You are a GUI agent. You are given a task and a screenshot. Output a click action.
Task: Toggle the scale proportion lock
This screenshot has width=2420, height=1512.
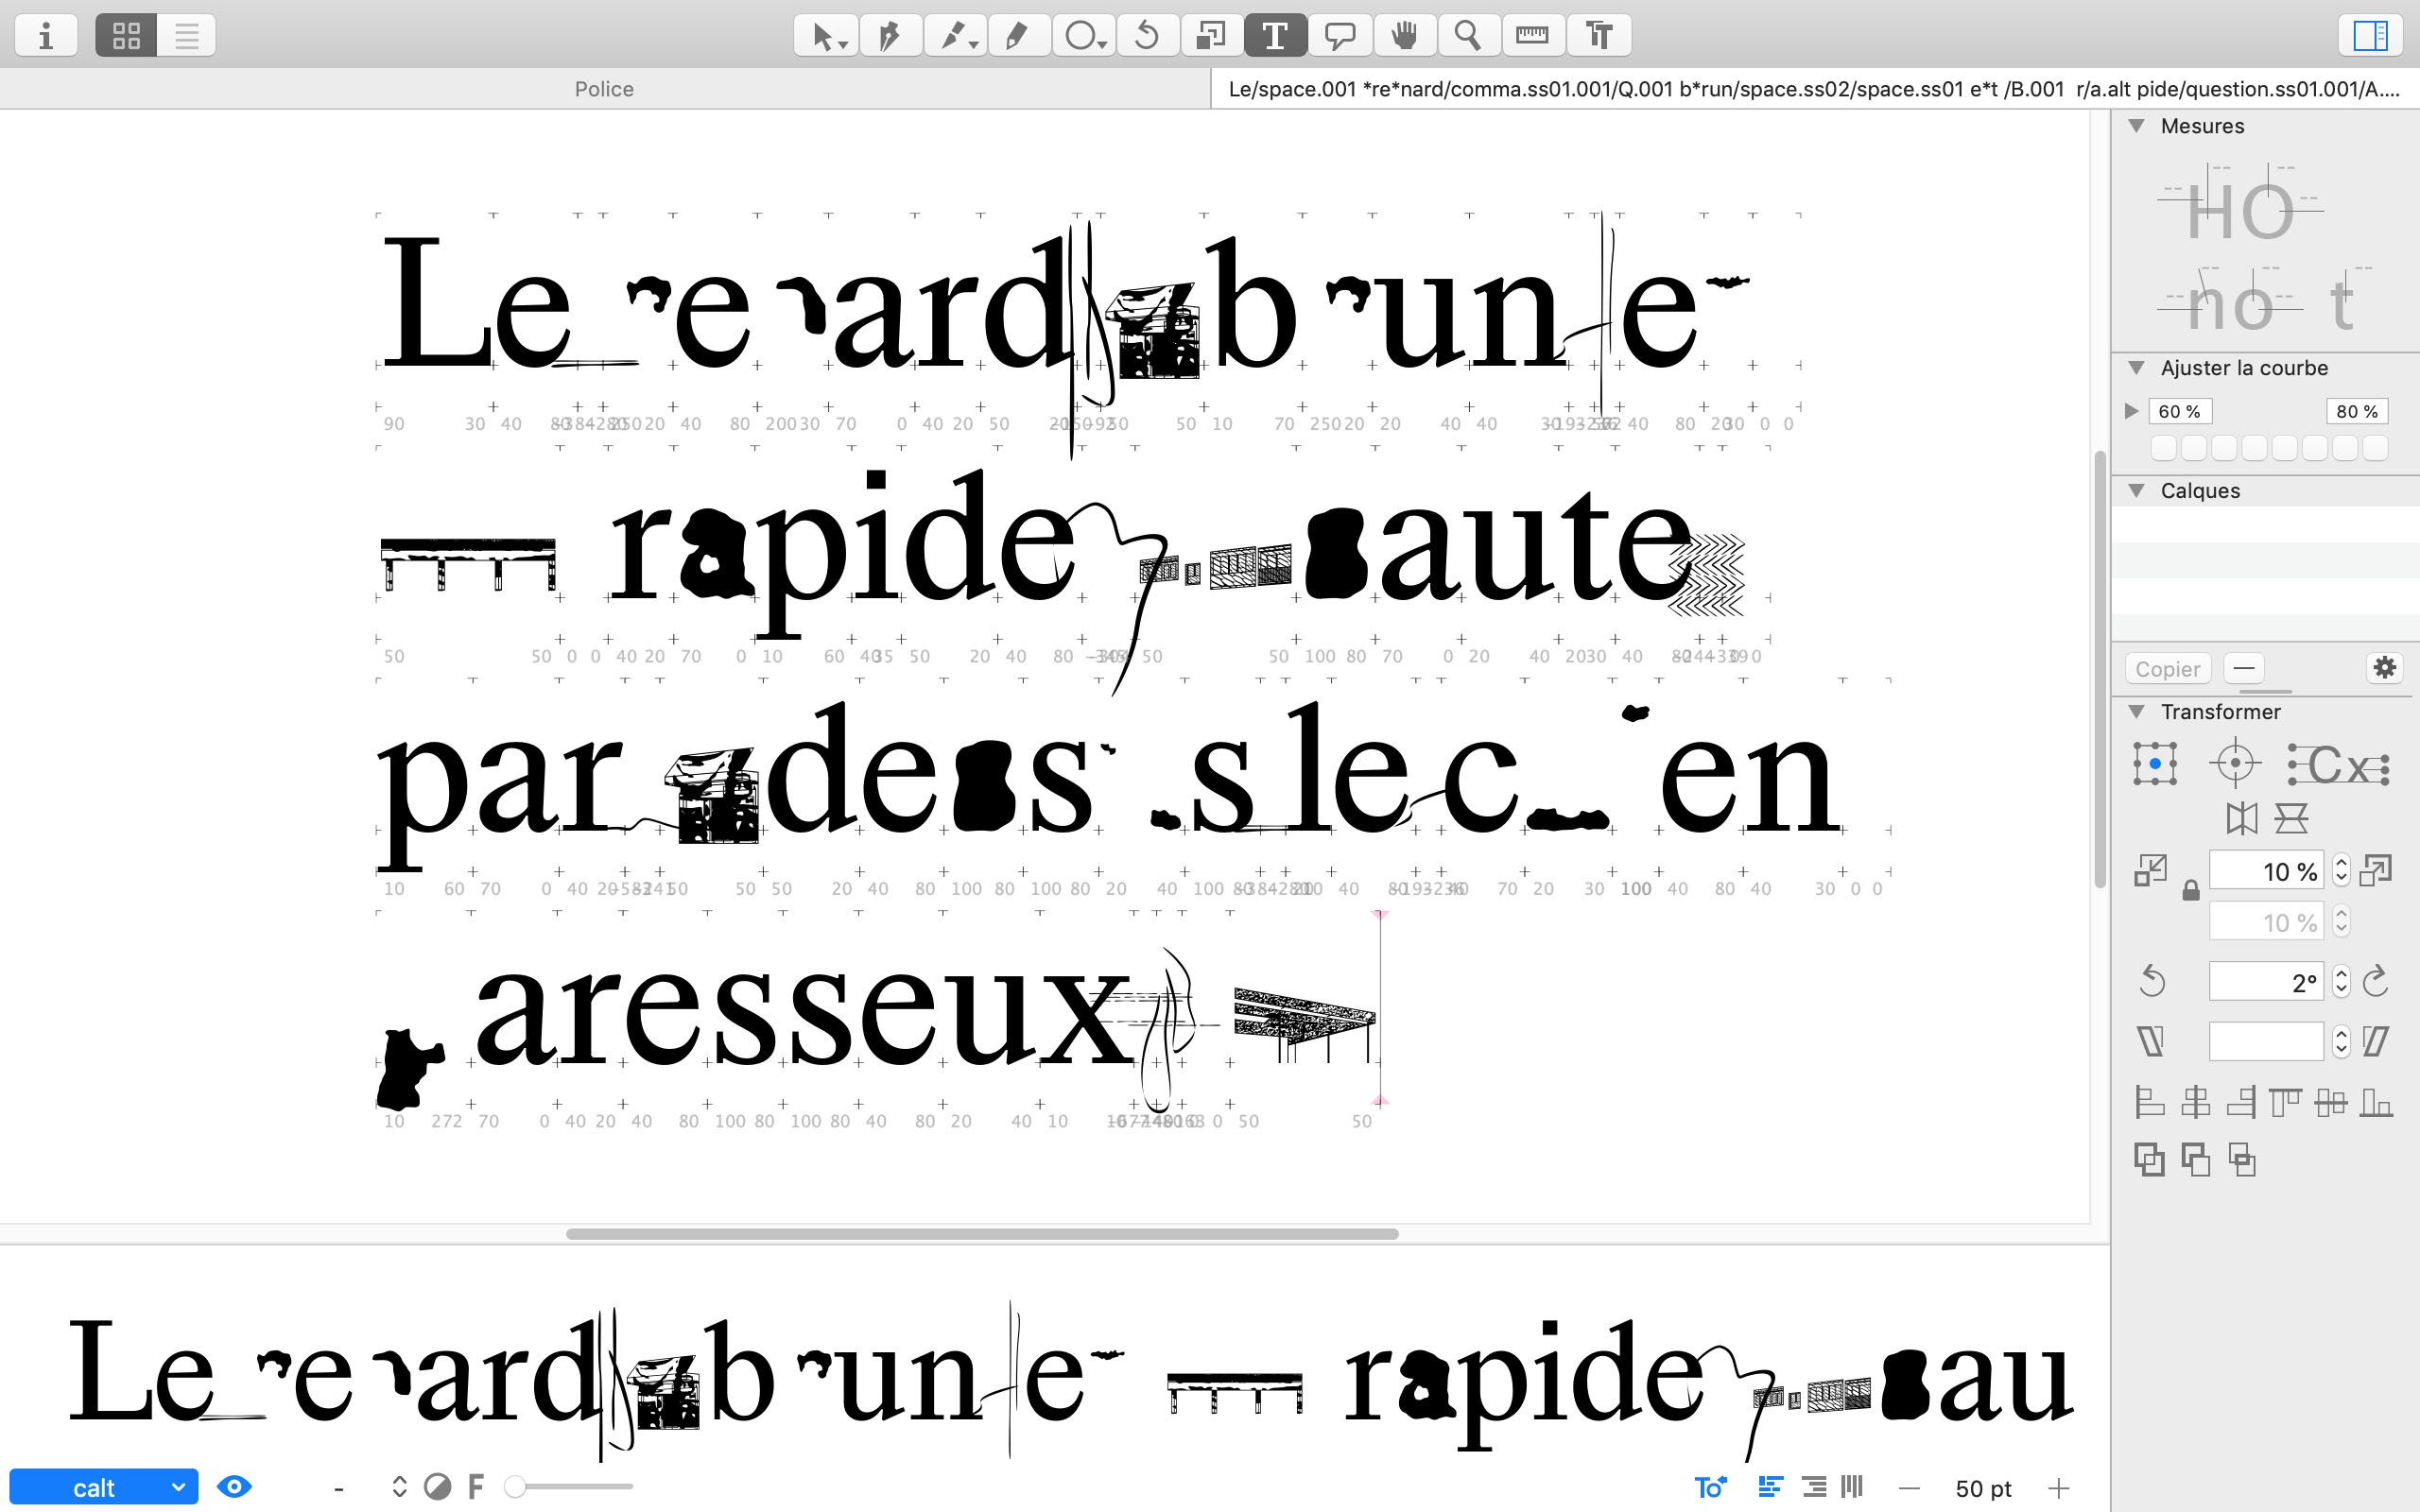click(2190, 890)
